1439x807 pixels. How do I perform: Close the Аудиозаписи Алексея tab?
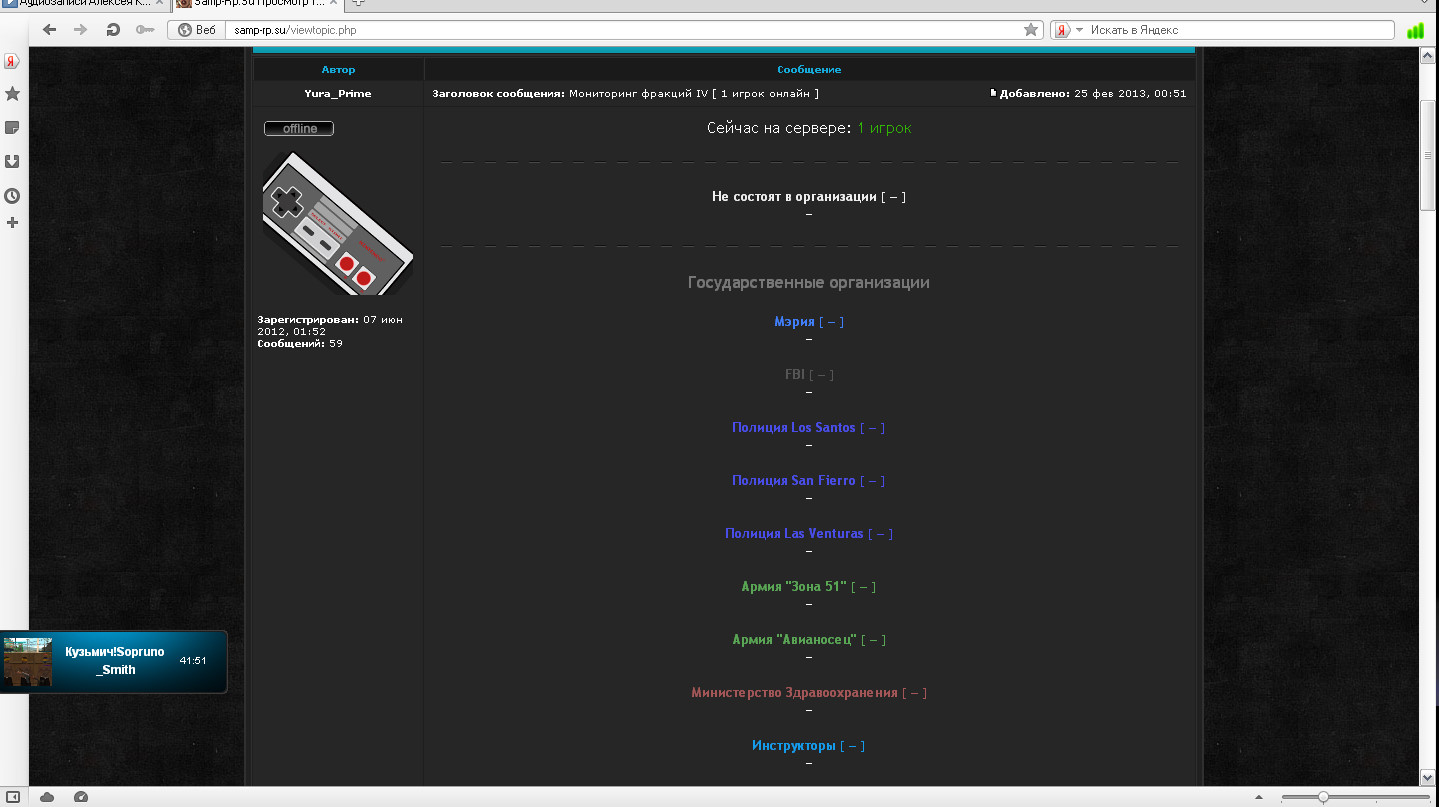(158, 4)
